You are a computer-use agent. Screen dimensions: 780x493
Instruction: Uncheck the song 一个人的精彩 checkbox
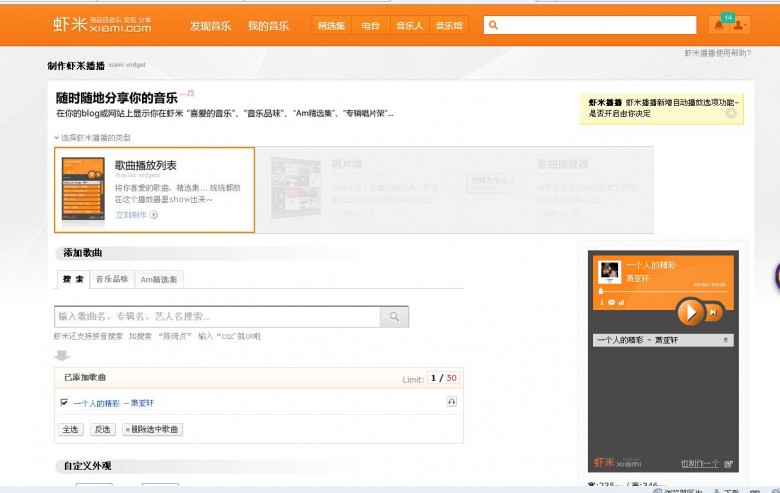click(x=64, y=402)
